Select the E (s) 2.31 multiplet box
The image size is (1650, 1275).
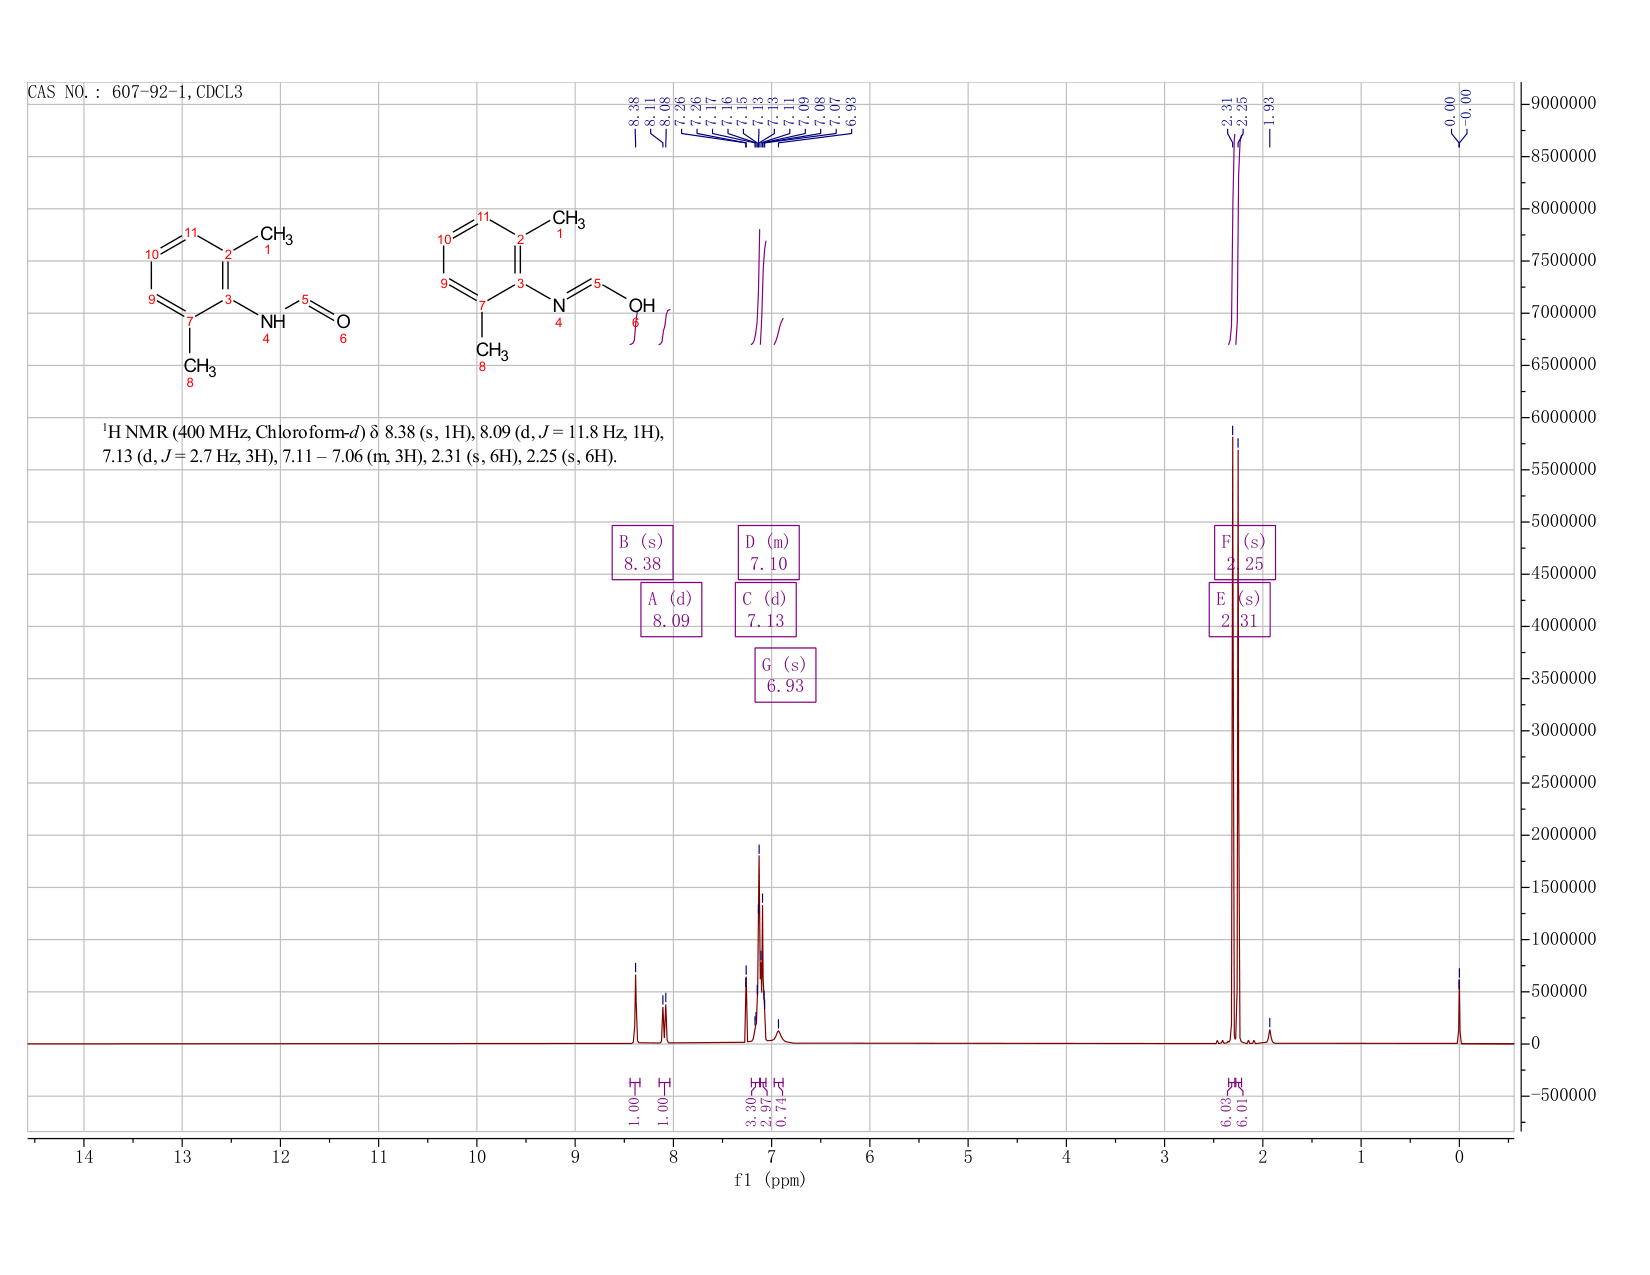pos(1239,609)
